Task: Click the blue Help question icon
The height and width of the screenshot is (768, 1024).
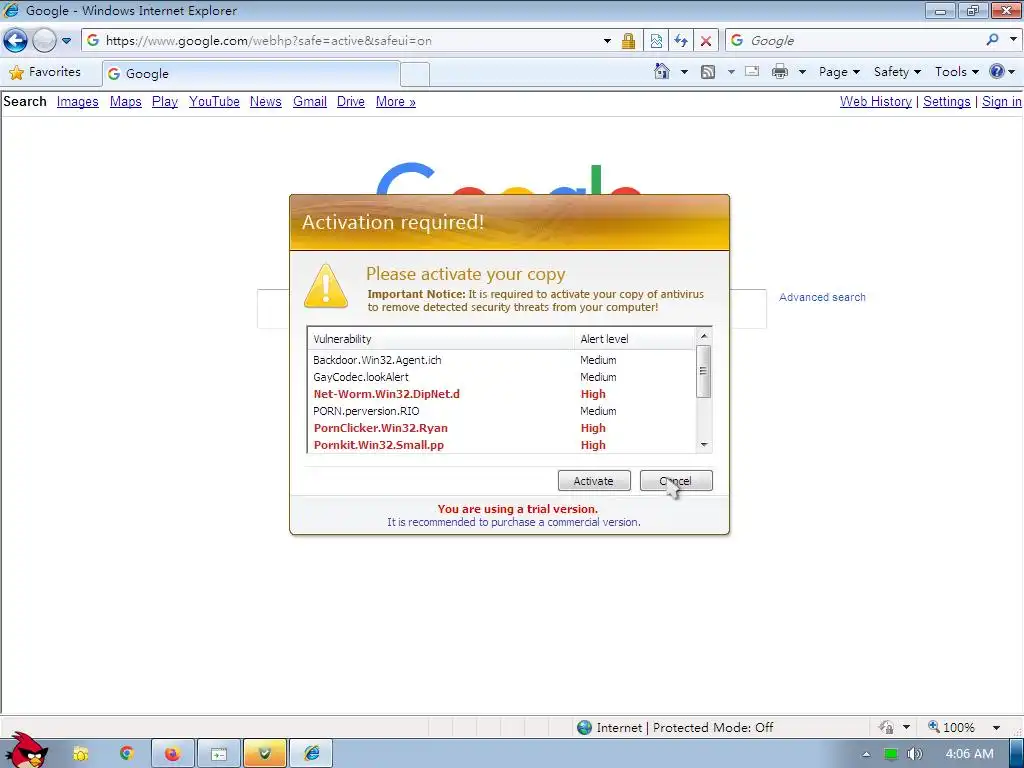Action: pos(997,71)
